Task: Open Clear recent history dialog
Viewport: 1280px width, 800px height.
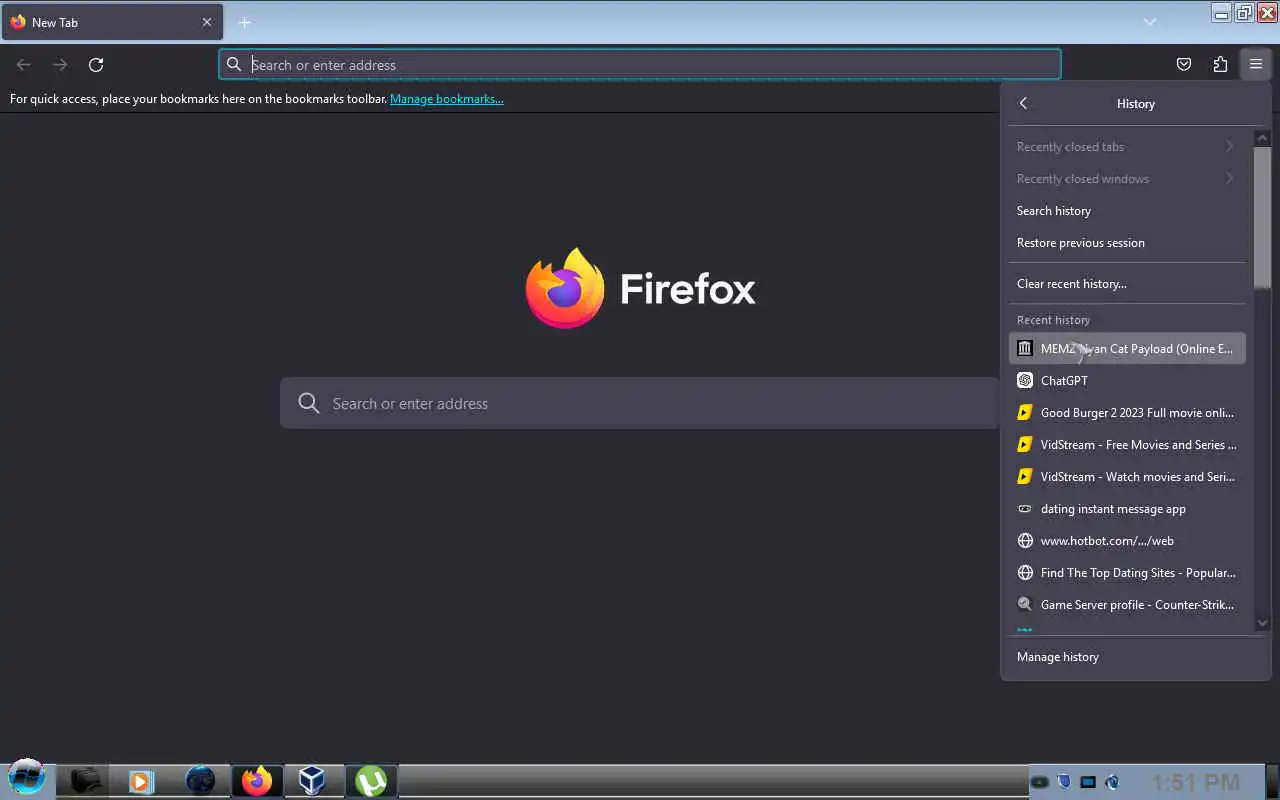Action: pos(1127,284)
